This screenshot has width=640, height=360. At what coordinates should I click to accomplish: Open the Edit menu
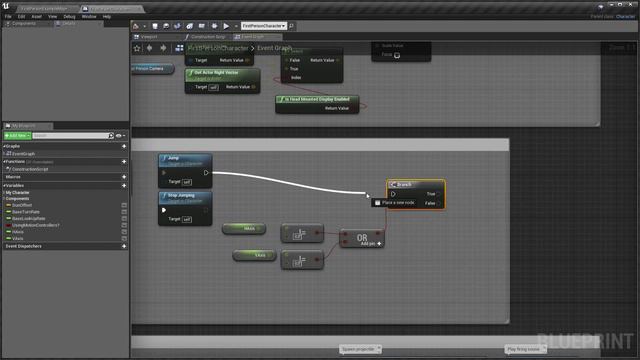click(x=21, y=17)
